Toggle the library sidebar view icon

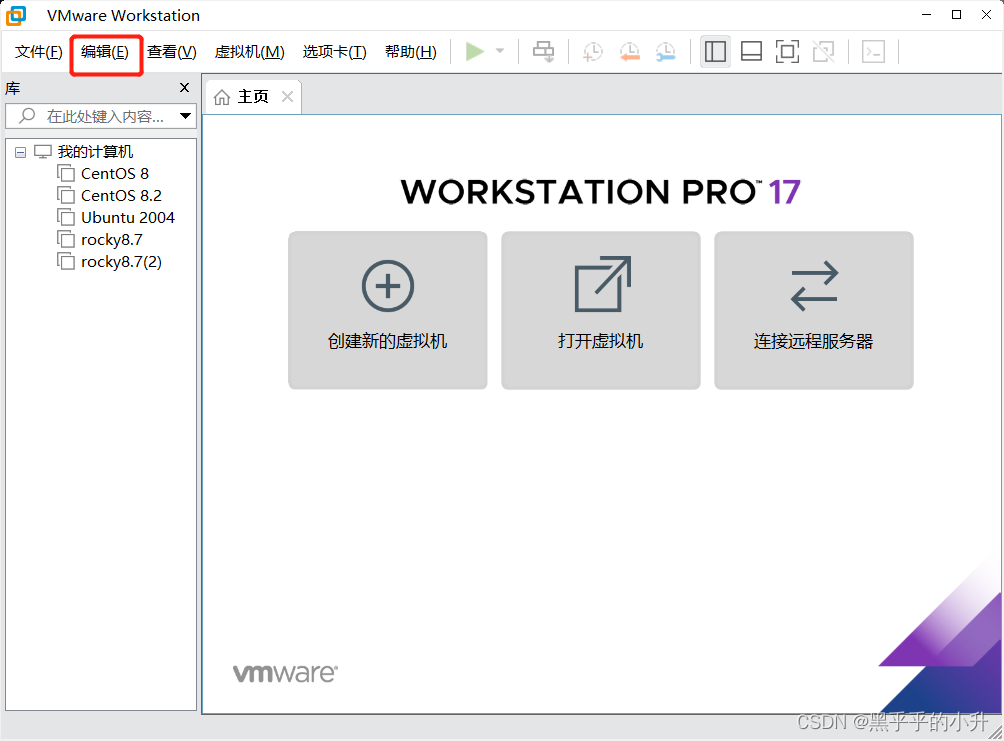pos(715,51)
